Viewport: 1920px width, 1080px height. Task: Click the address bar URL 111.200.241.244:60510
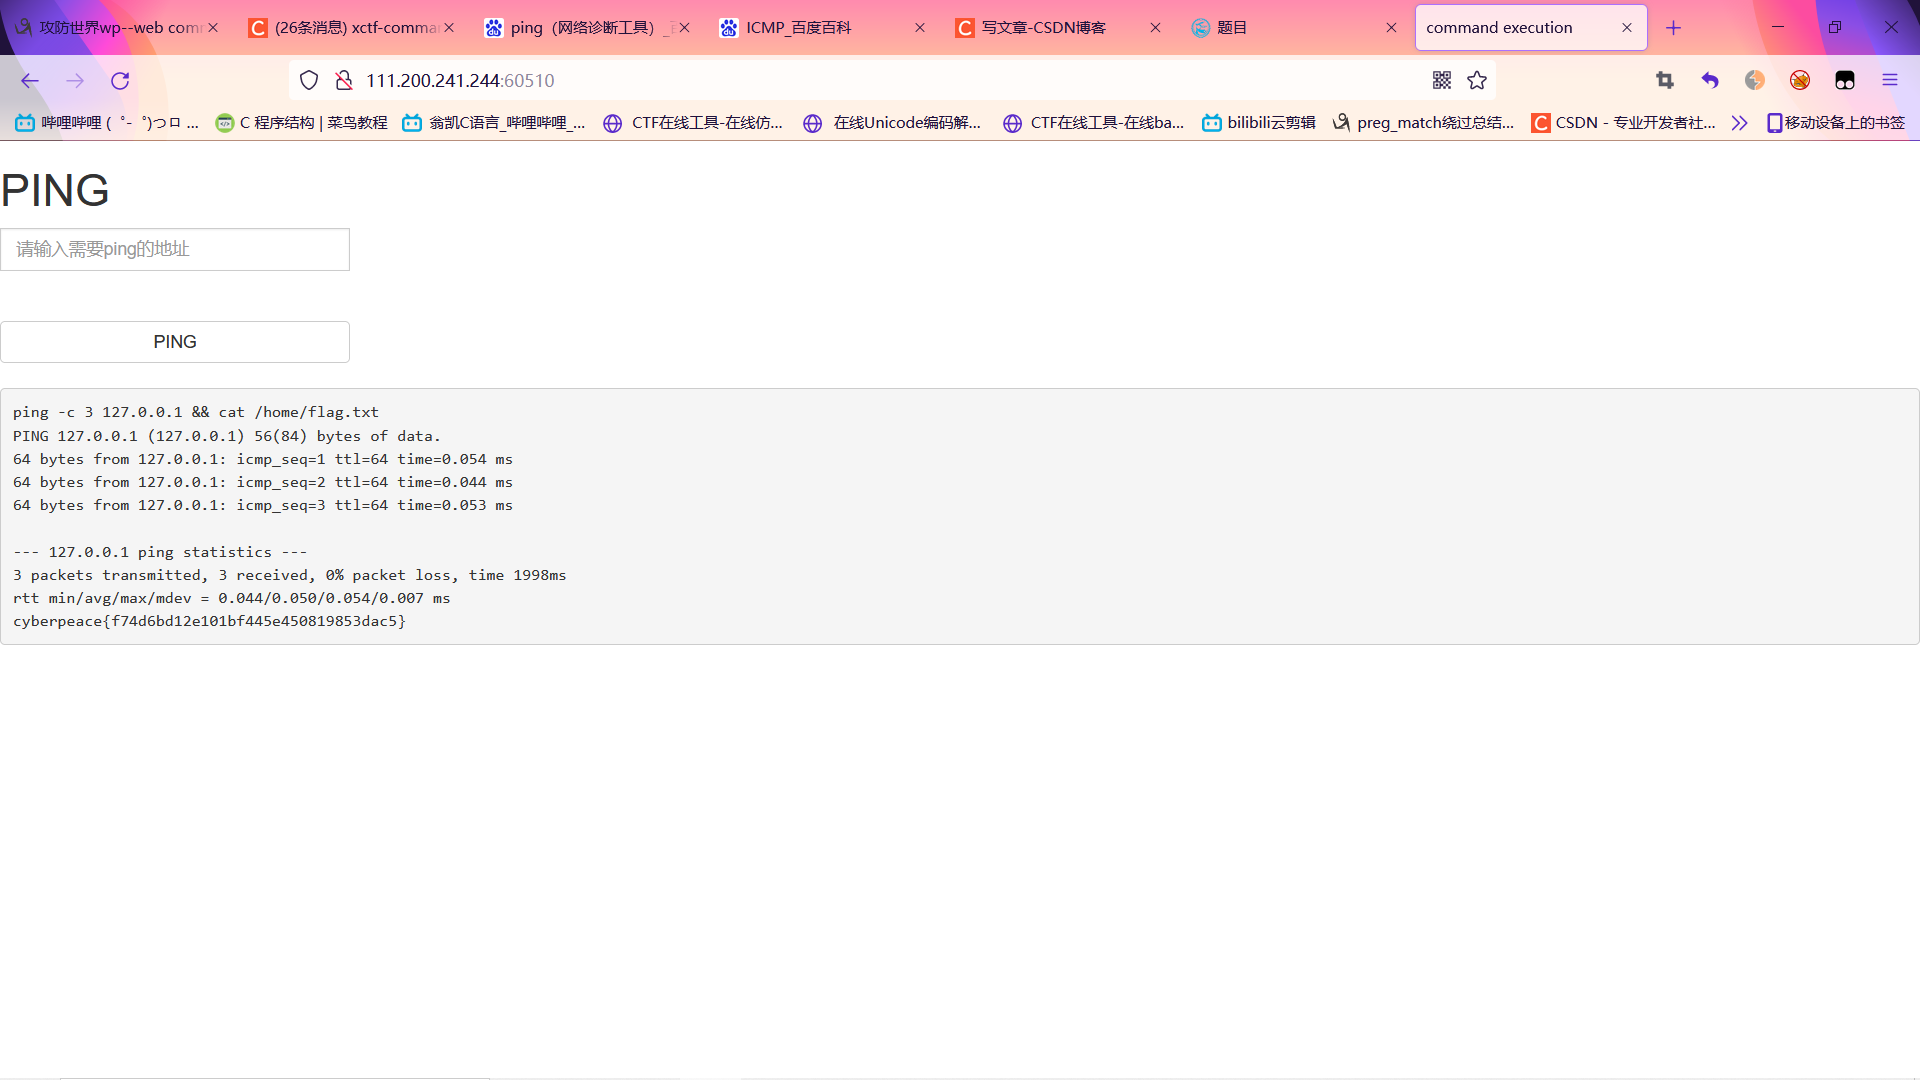pyautogui.click(x=460, y=81)
